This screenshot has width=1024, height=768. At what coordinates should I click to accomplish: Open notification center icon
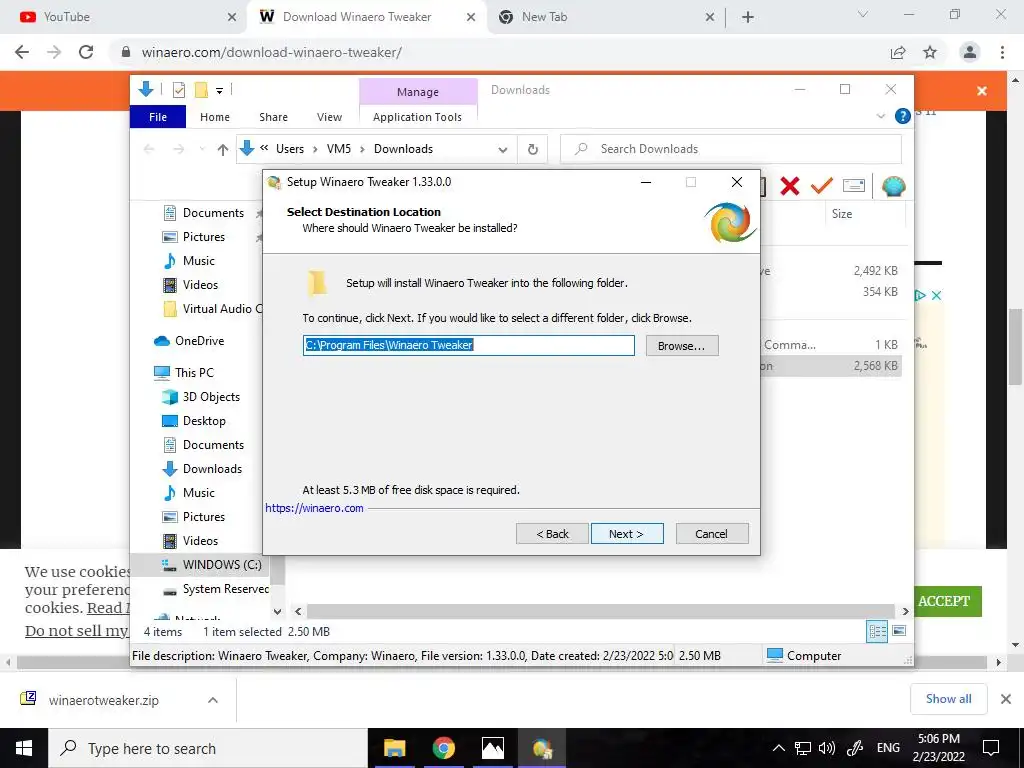coord(991,748)
